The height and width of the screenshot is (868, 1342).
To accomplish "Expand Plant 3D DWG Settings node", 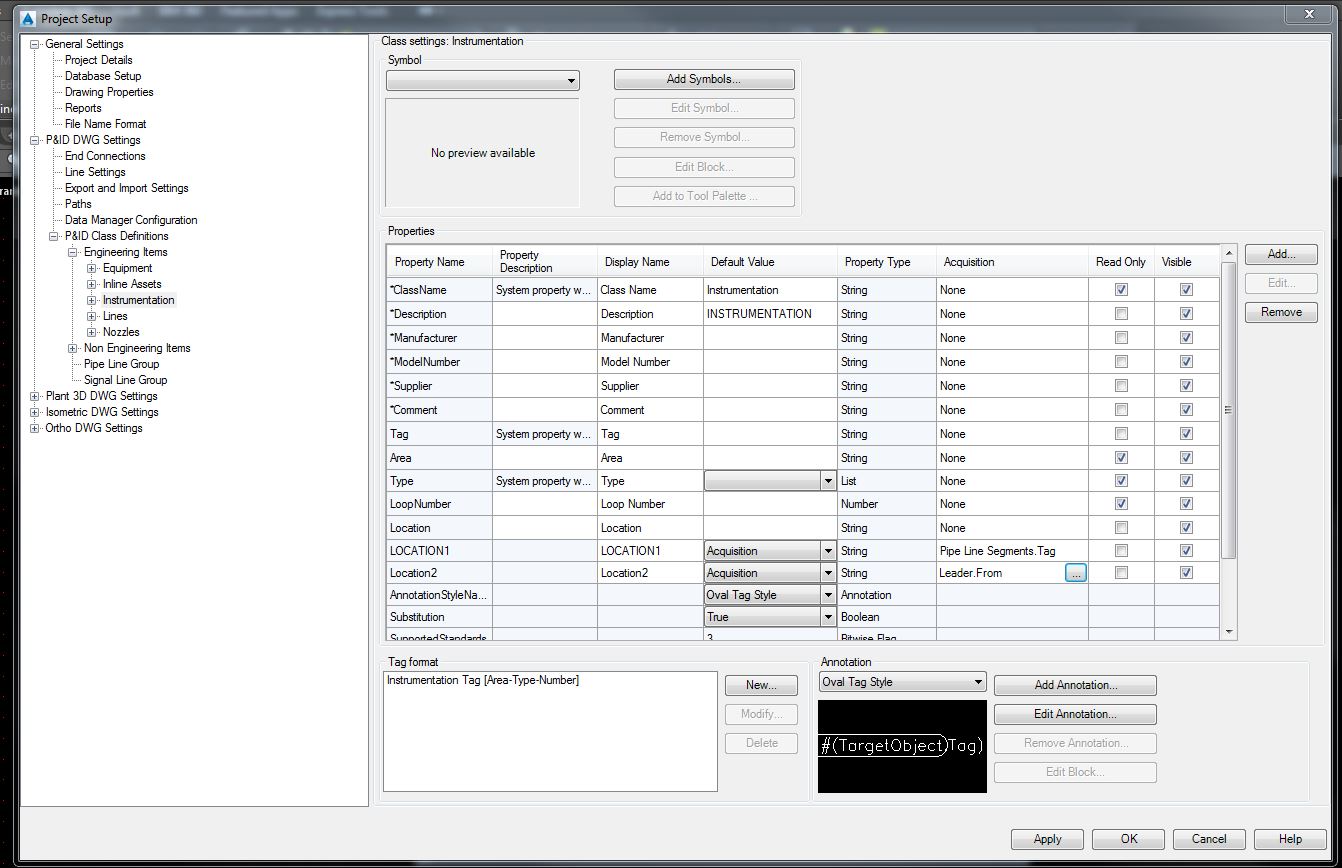I will [35, 396].
